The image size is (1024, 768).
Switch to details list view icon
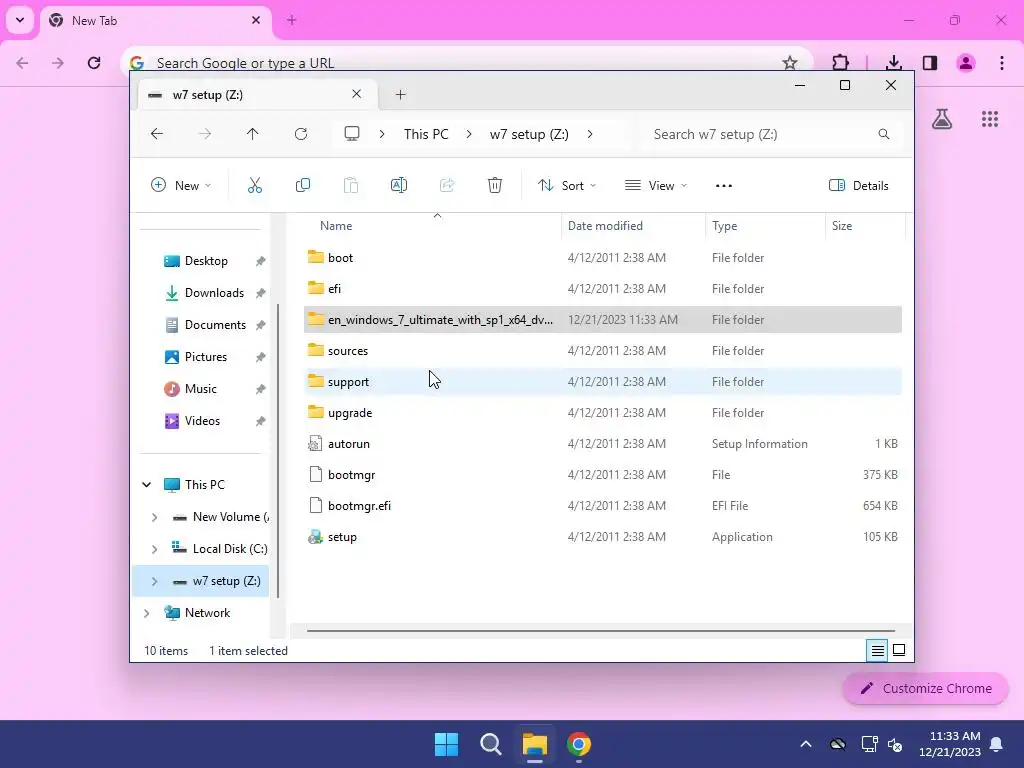point(877,650)
